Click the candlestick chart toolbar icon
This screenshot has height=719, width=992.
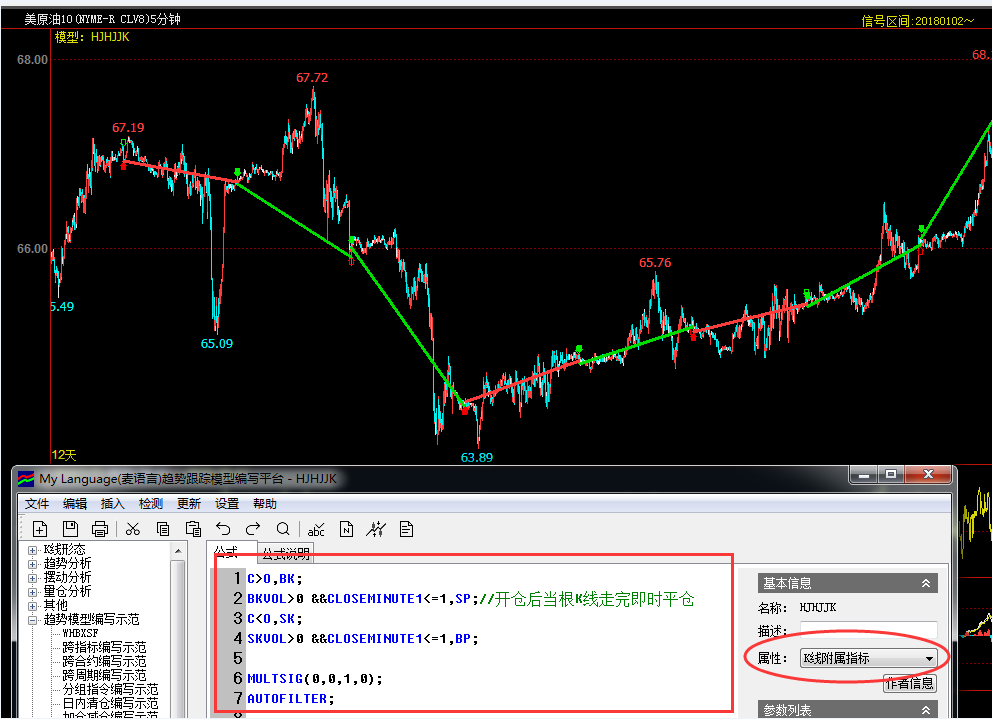[x=377, y=529]
